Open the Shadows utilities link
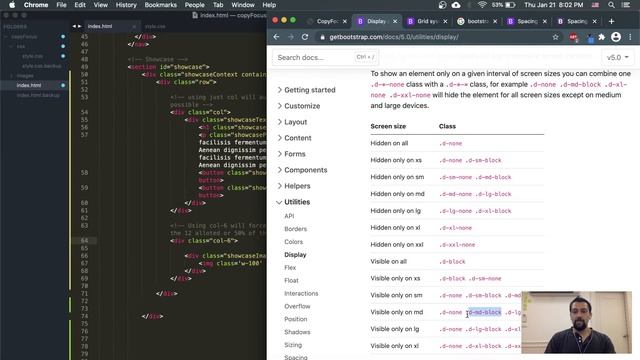 pos(297,332)
